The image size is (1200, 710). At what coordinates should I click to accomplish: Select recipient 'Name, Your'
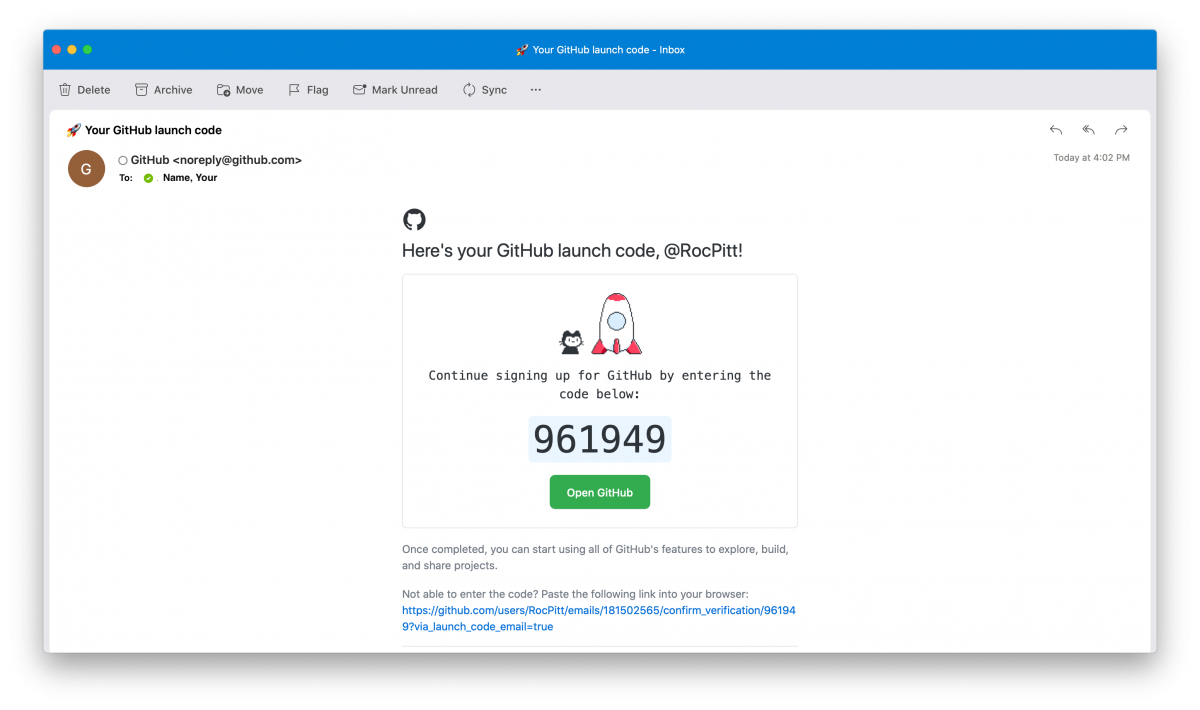[x=190, y=178]
